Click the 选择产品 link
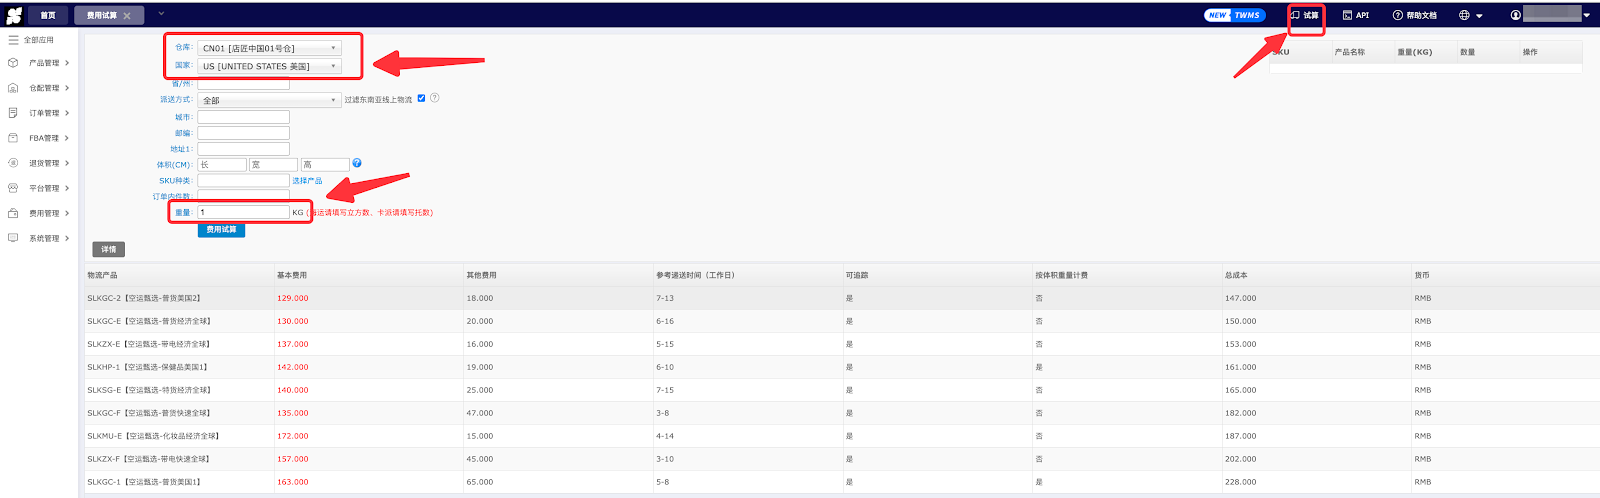This screenshot has width=1600, height=498. pos(307,181)
